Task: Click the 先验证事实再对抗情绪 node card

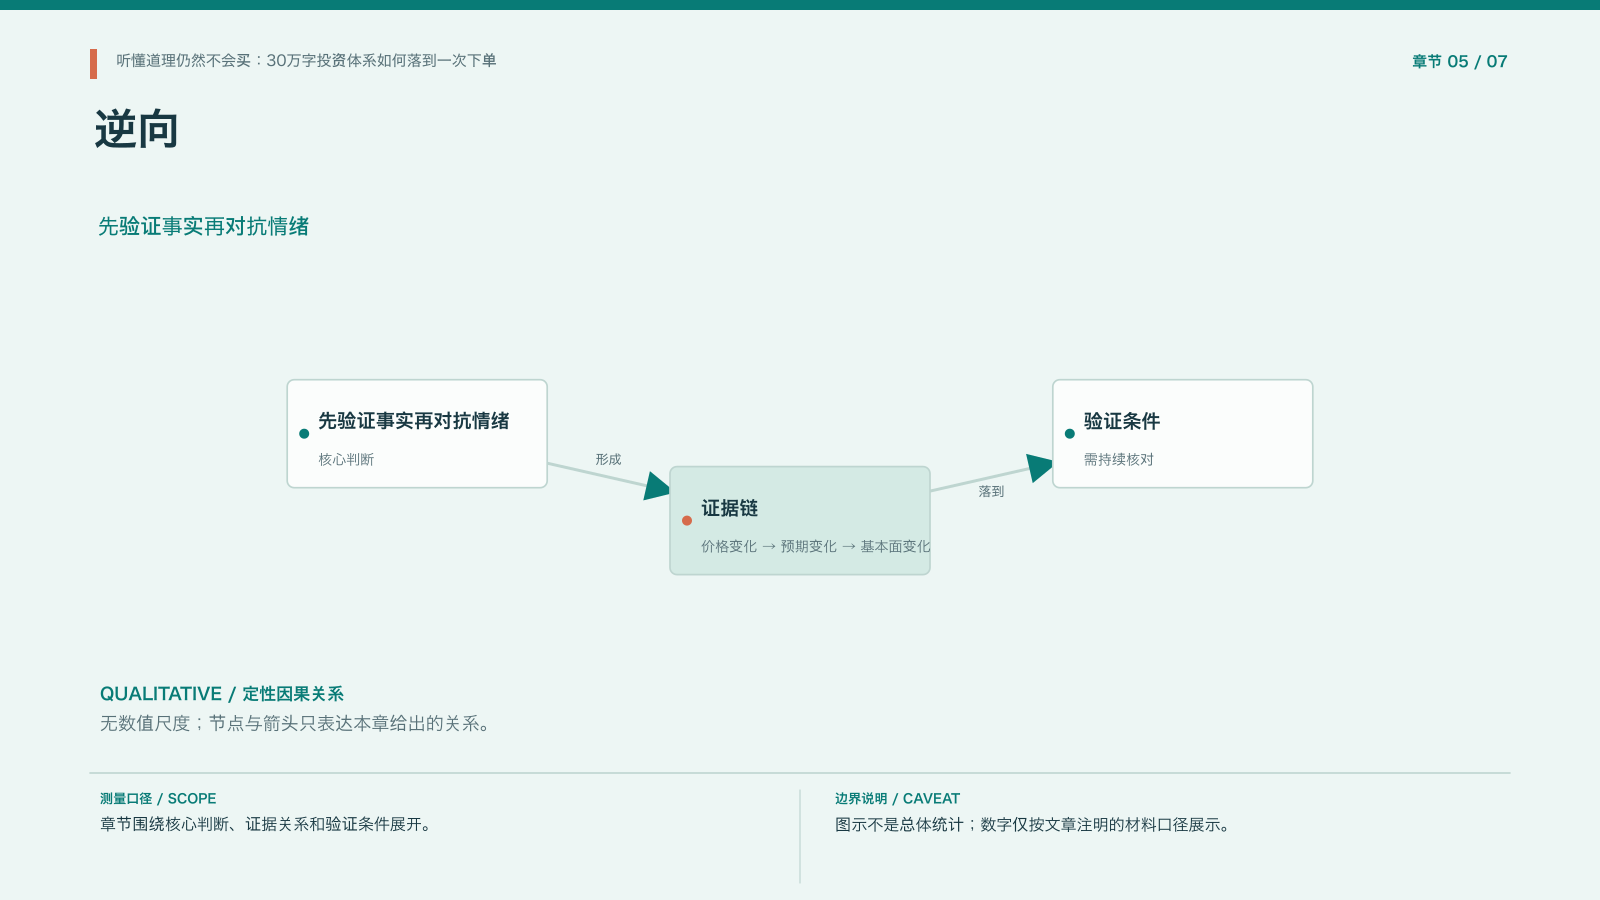Action: tap(417, 434)
